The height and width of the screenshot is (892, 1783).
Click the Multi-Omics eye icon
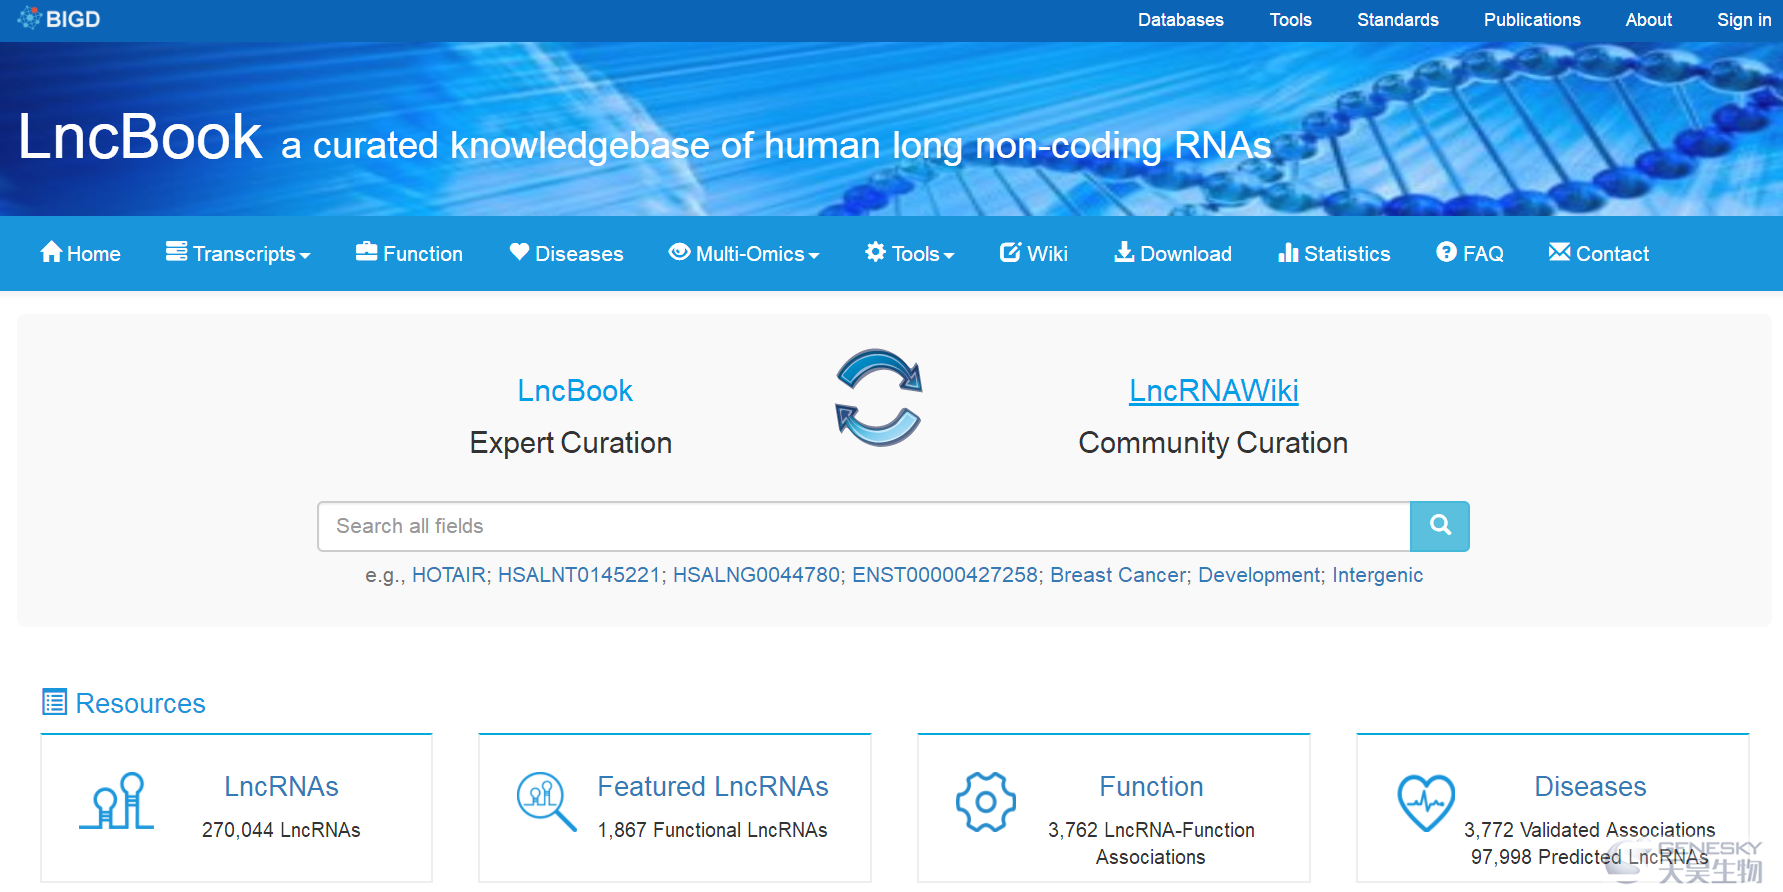[x=680, y=252]
